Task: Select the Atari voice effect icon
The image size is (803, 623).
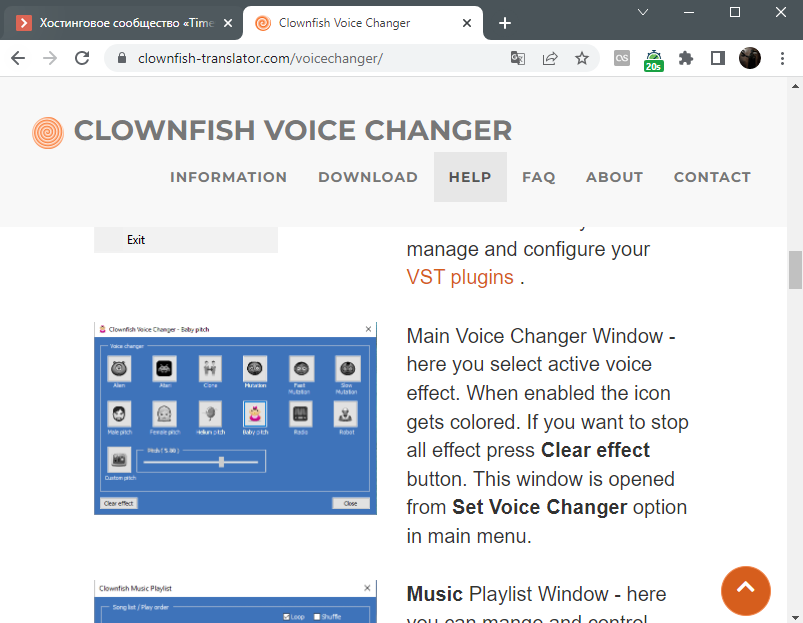Action: (164, 369)
